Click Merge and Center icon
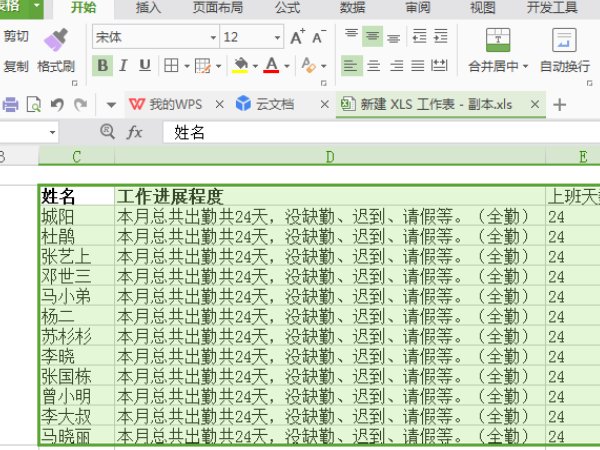 tap(498, 40)
